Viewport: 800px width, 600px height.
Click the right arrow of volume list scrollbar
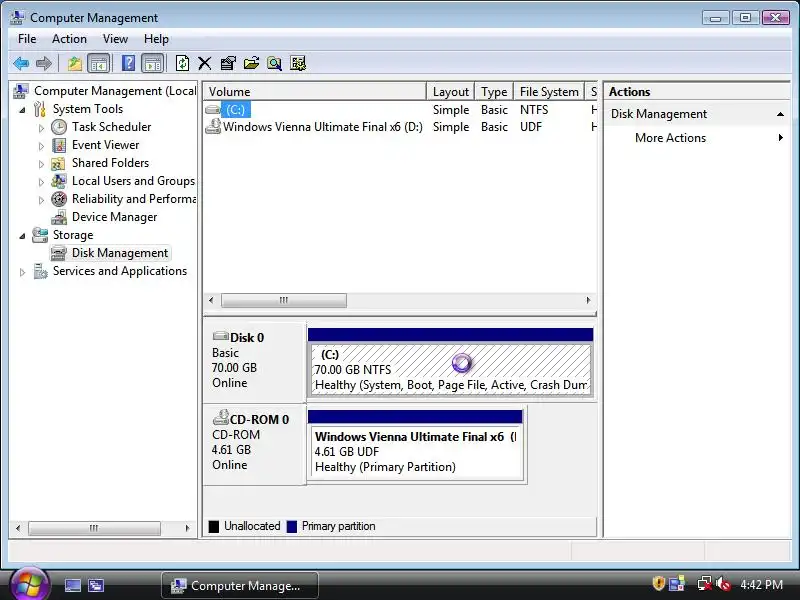(x=588, y=301)
